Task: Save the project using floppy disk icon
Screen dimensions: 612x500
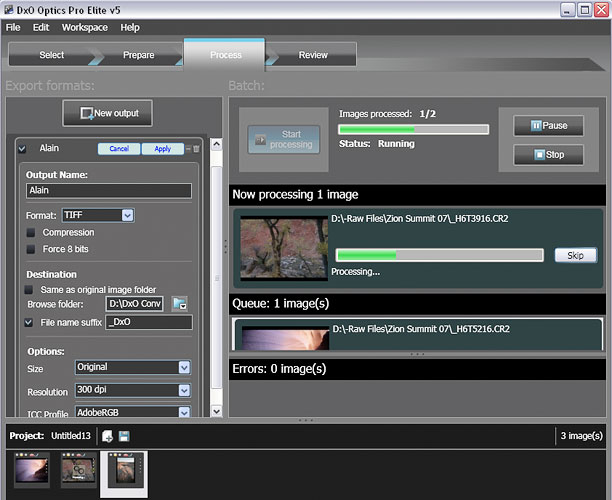Action: [x=124, y=436]
